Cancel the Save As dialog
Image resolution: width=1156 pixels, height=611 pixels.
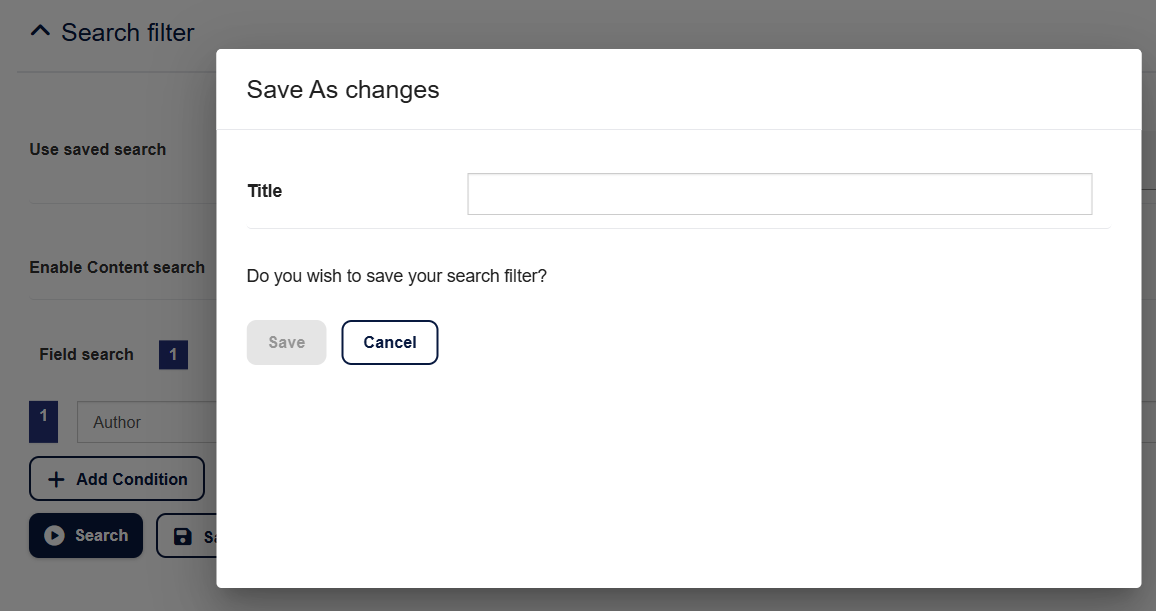coord(389,342)
